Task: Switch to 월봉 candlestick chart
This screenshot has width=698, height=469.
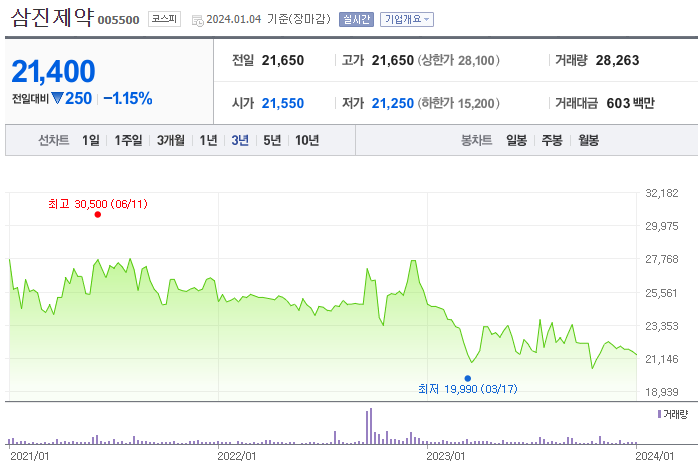Action: pyautogui.click(x=588, y=140)
